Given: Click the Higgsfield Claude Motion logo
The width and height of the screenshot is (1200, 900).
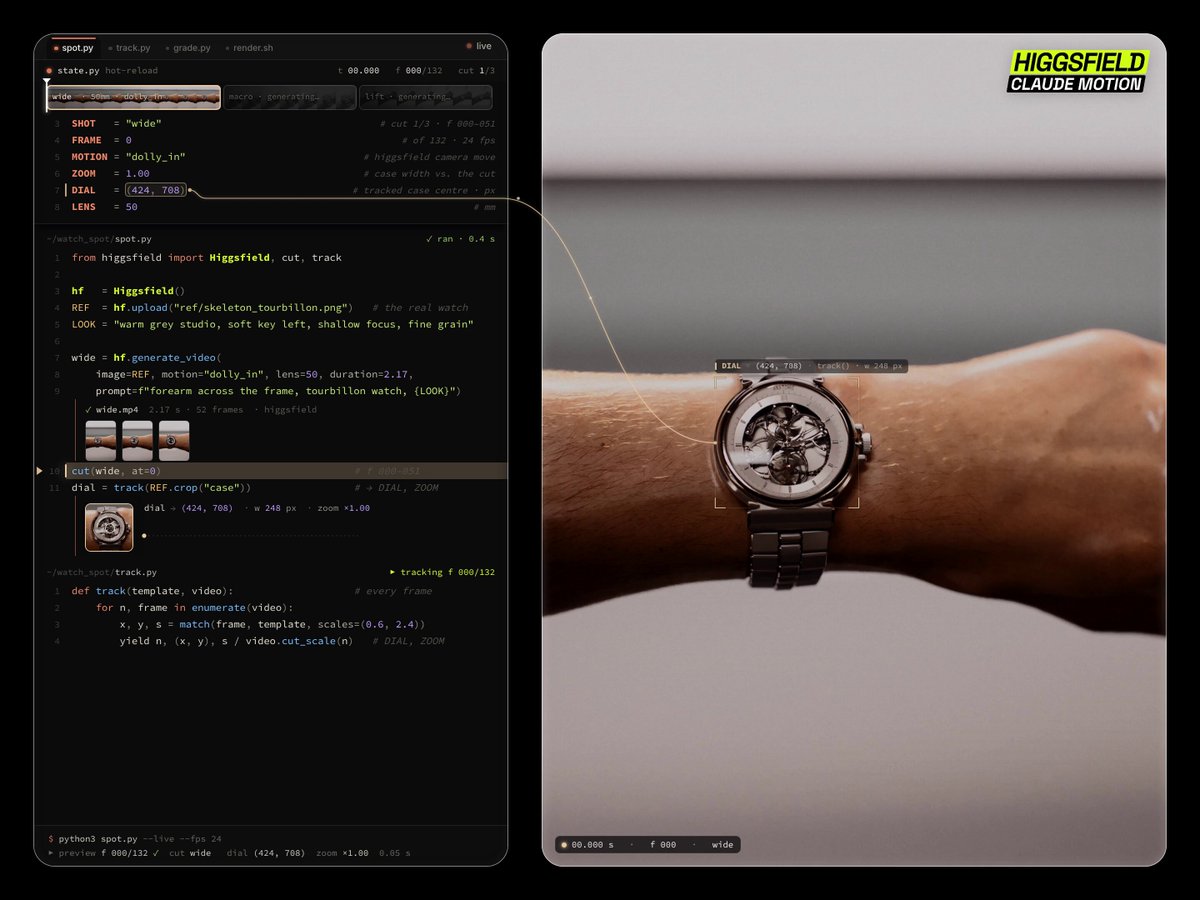Looking at the screenshot, I should tap(1078, 72).
